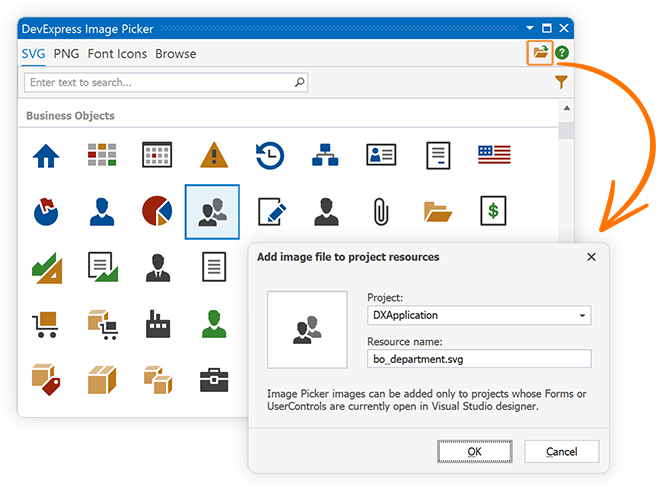The image size is (656, 490).
Task: Select the document note icon in first row
Action: click(438, 155)
